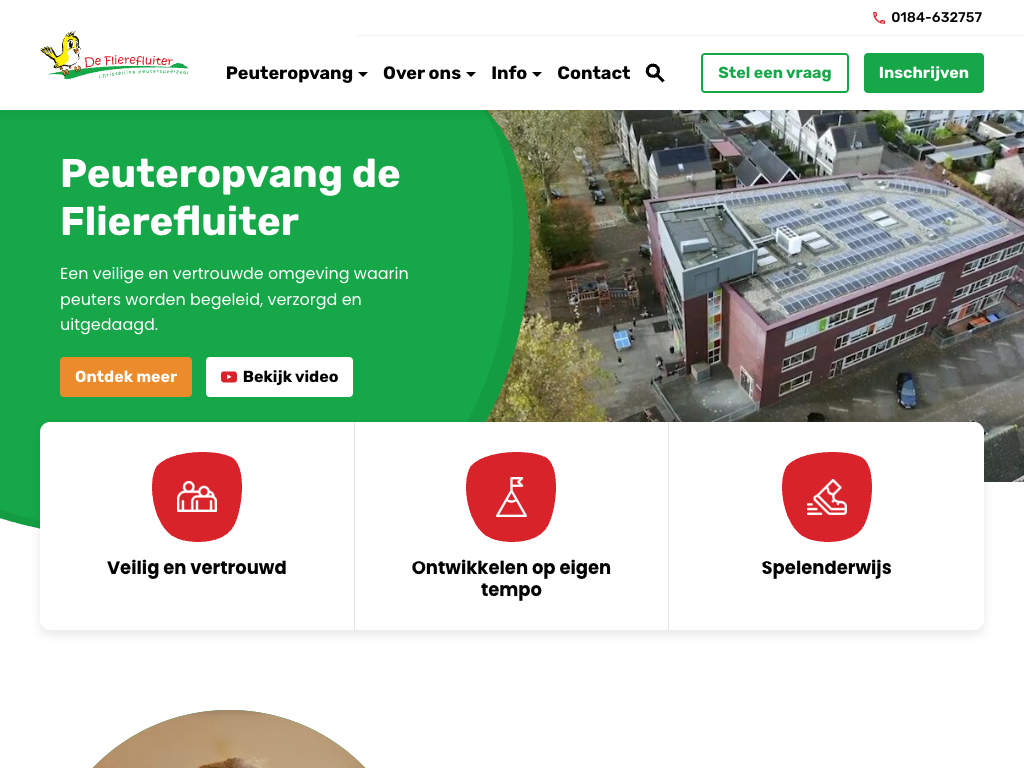Open the Ontwikkelen op eigen tempo heading
This screenshot has width=1024, height=768.
511,578
